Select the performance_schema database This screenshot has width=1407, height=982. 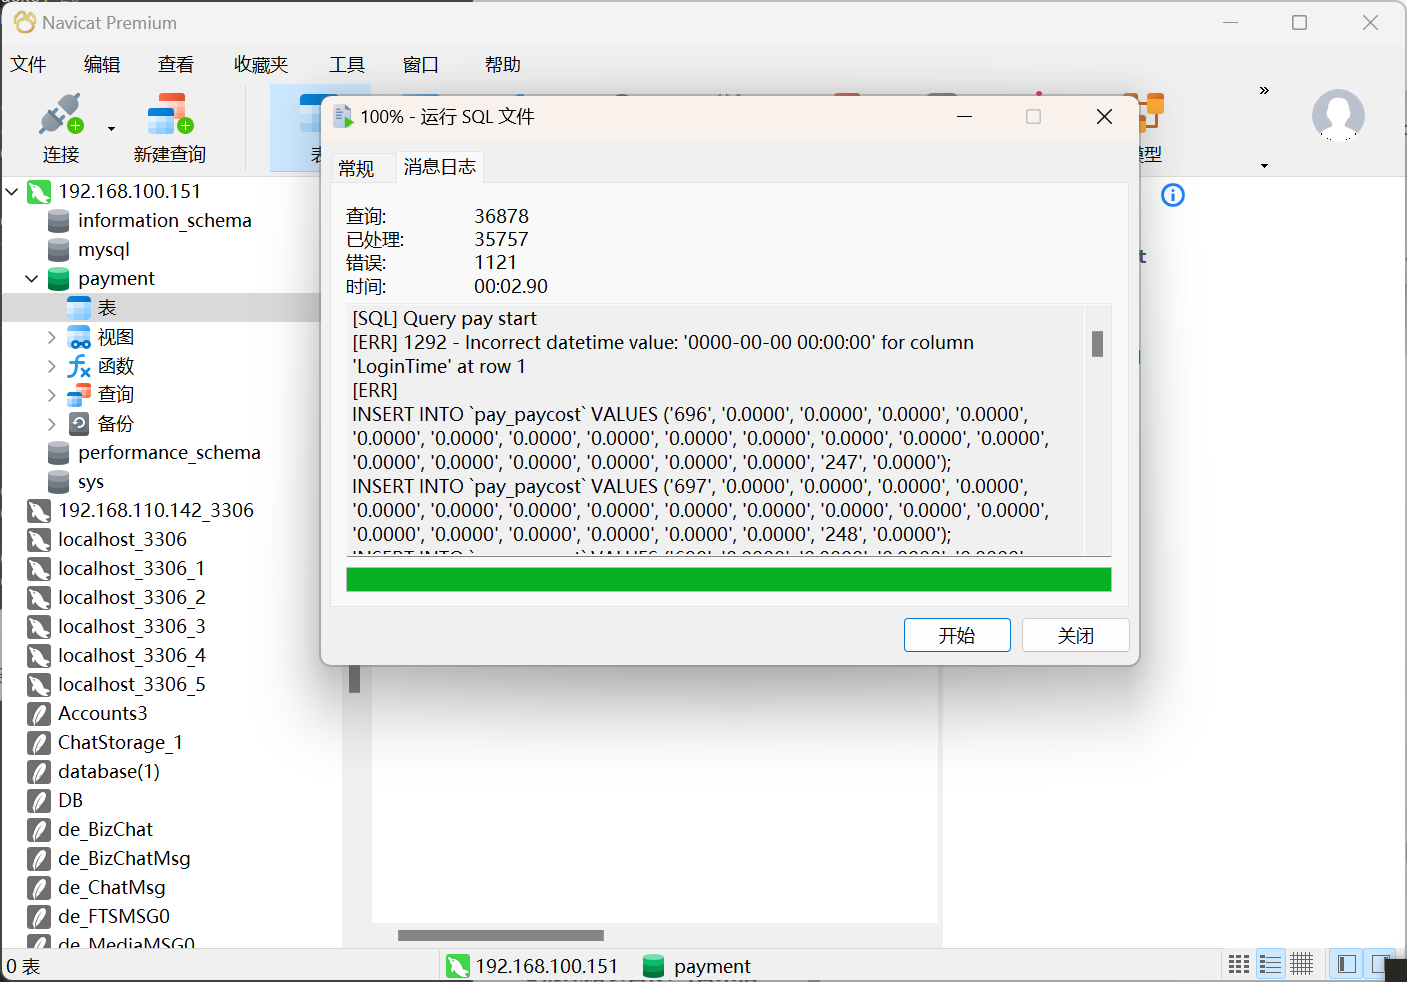point(169,453)
